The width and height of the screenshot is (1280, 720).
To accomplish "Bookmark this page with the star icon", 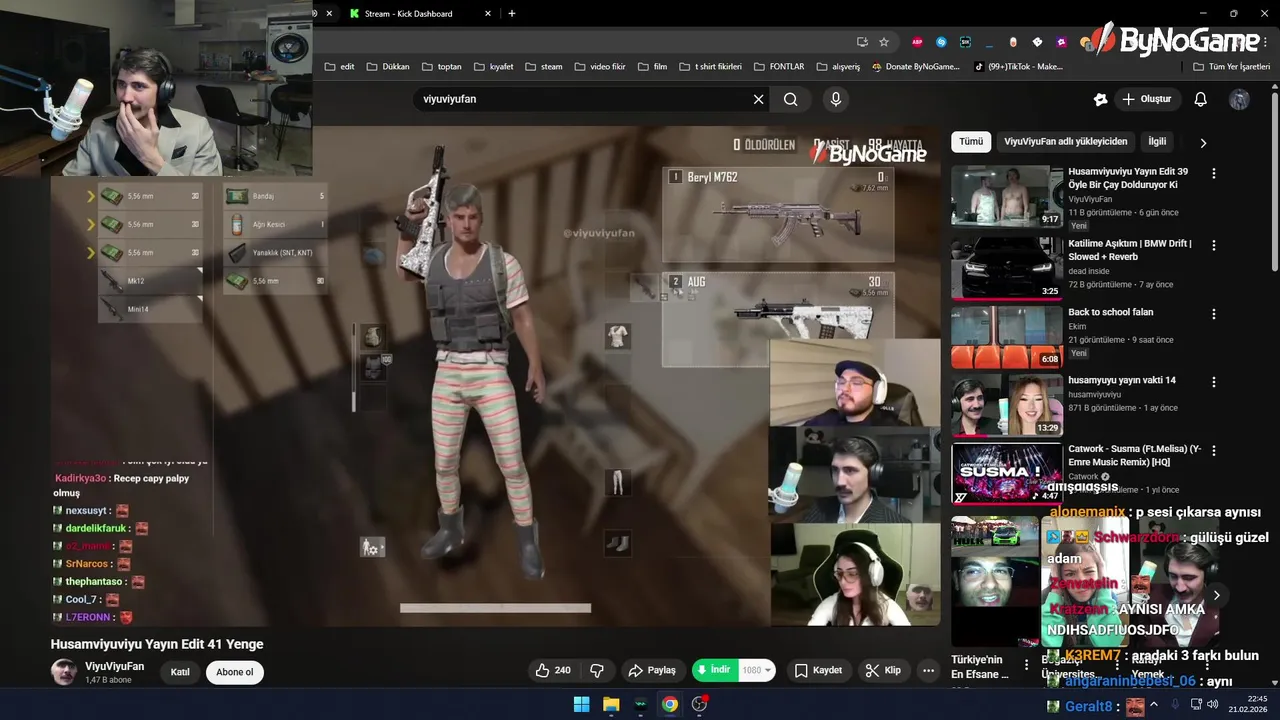I will [x=884, y=42].
